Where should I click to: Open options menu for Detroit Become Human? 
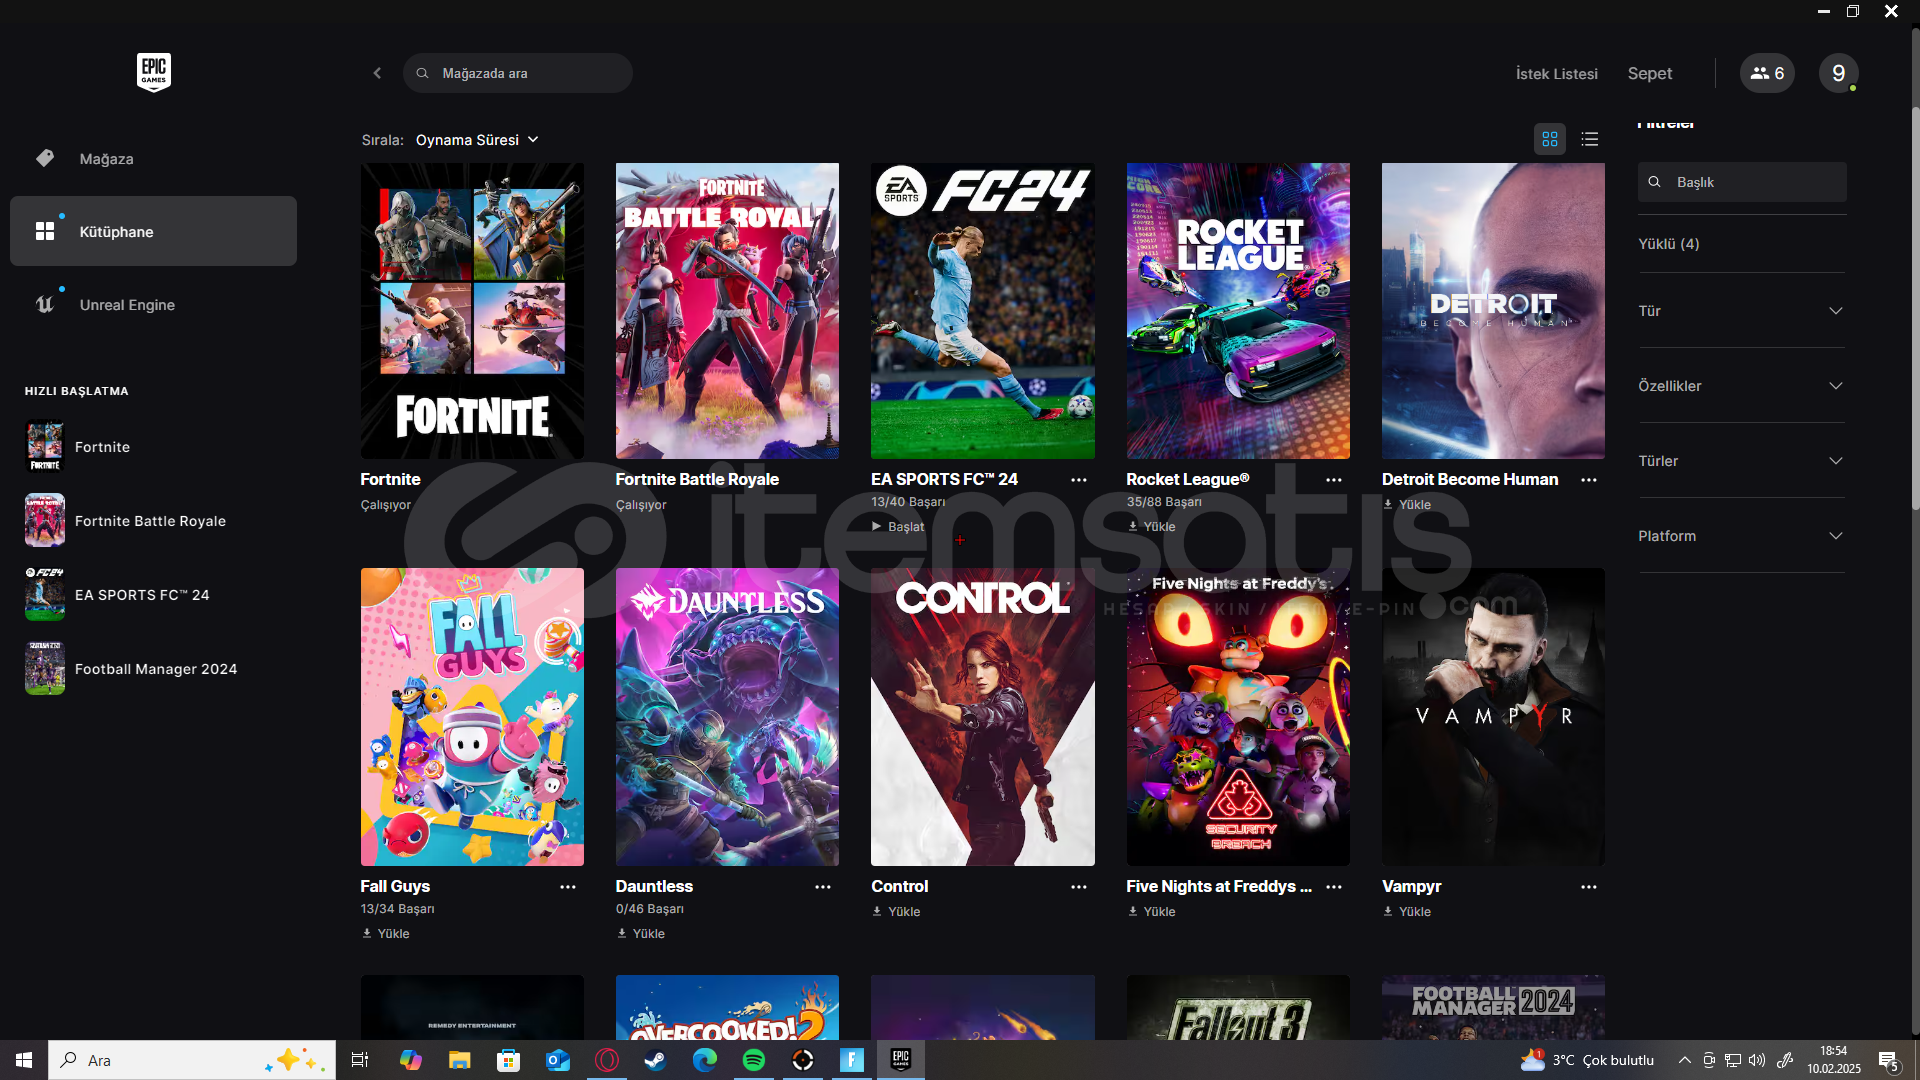point(1589,480)
